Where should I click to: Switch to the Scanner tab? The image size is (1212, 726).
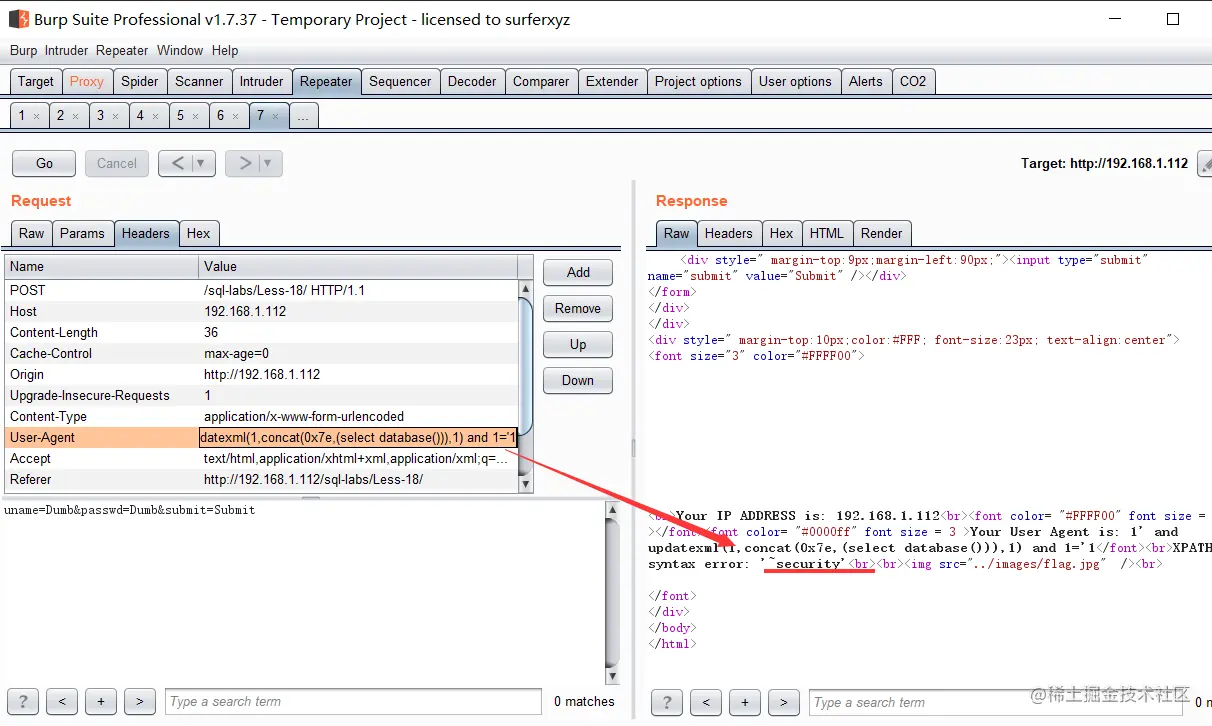tap(199, 82)
